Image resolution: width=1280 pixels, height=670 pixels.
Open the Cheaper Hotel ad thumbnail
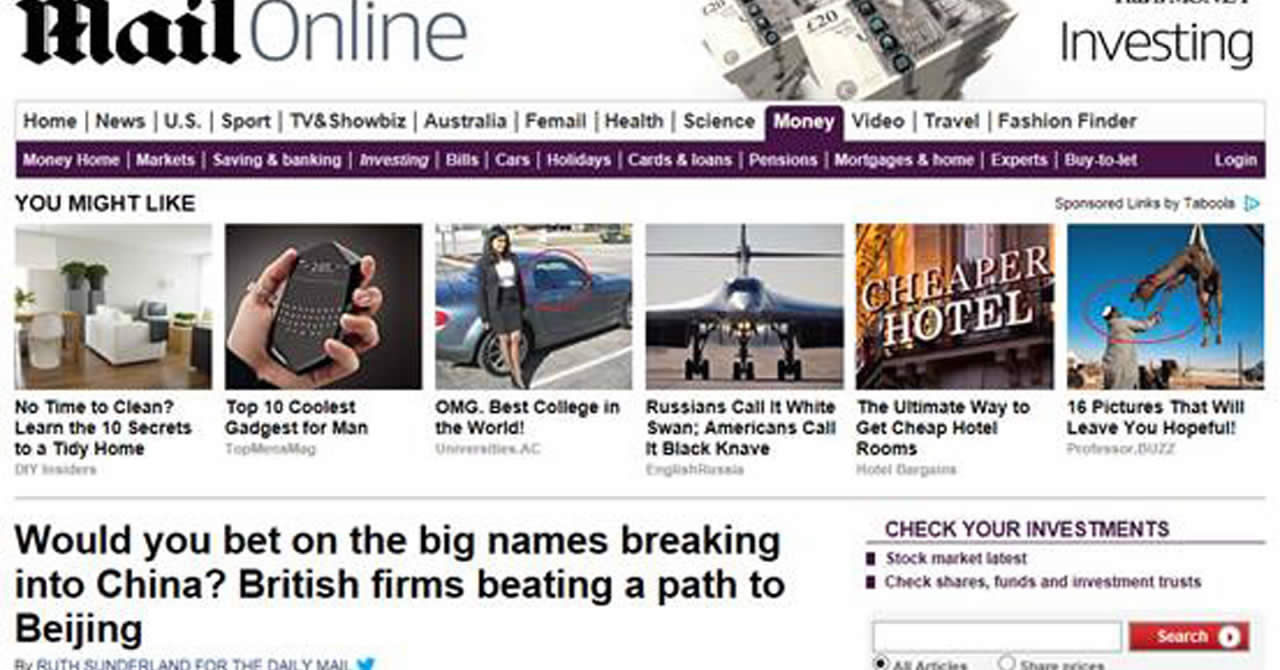(x=955, y=306)
